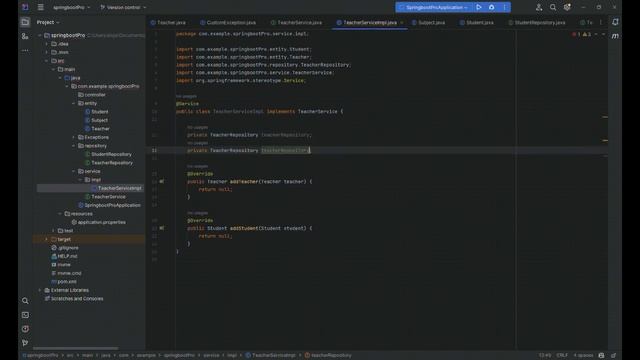Open HELP.md file
This screenshot has height=360, width=640.
coord(64,256)
